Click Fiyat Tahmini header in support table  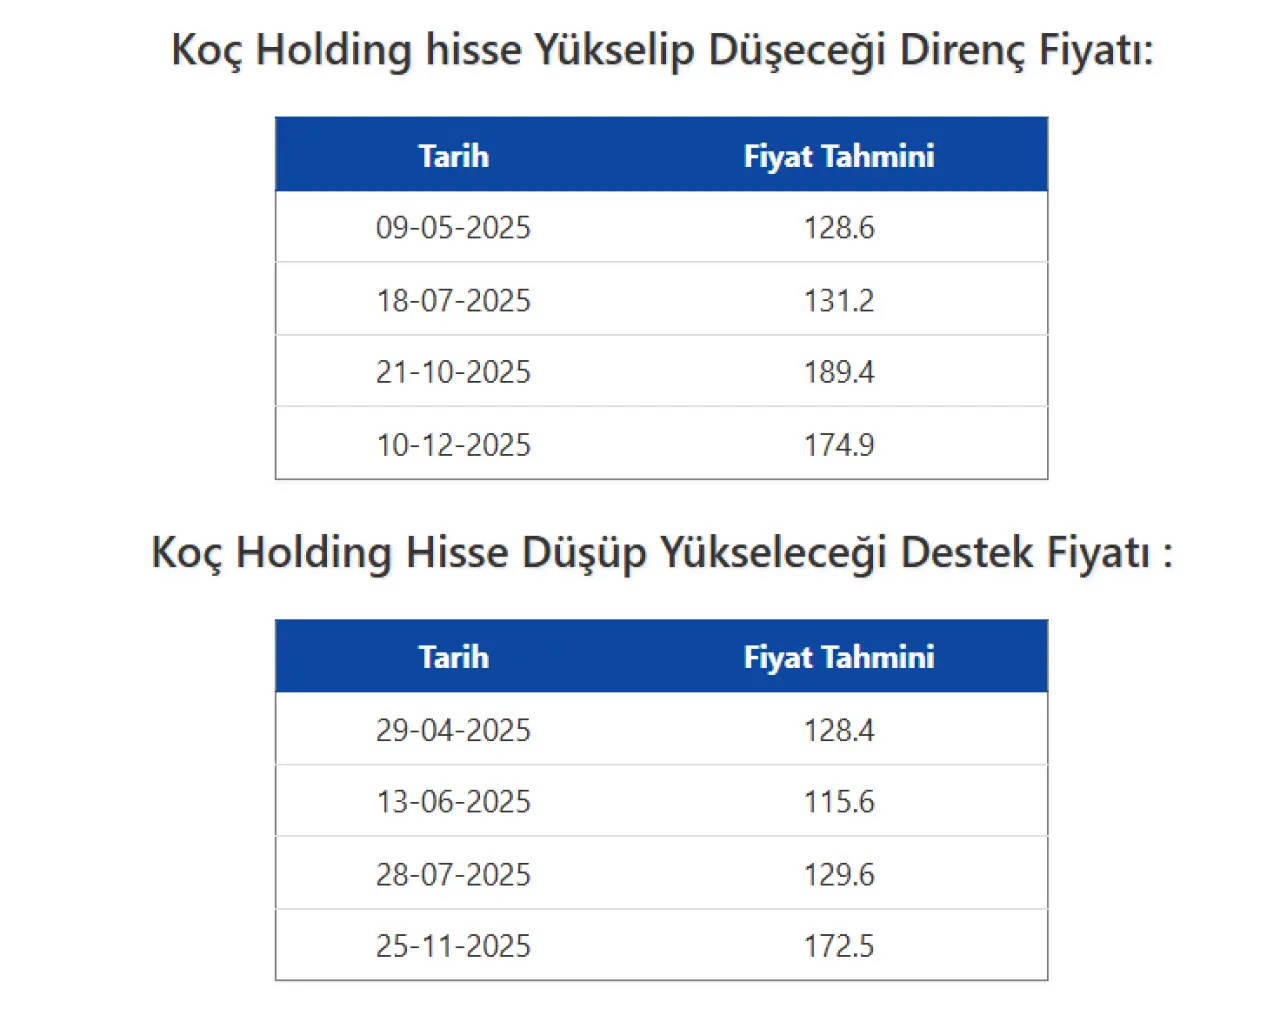click(839, 657)
